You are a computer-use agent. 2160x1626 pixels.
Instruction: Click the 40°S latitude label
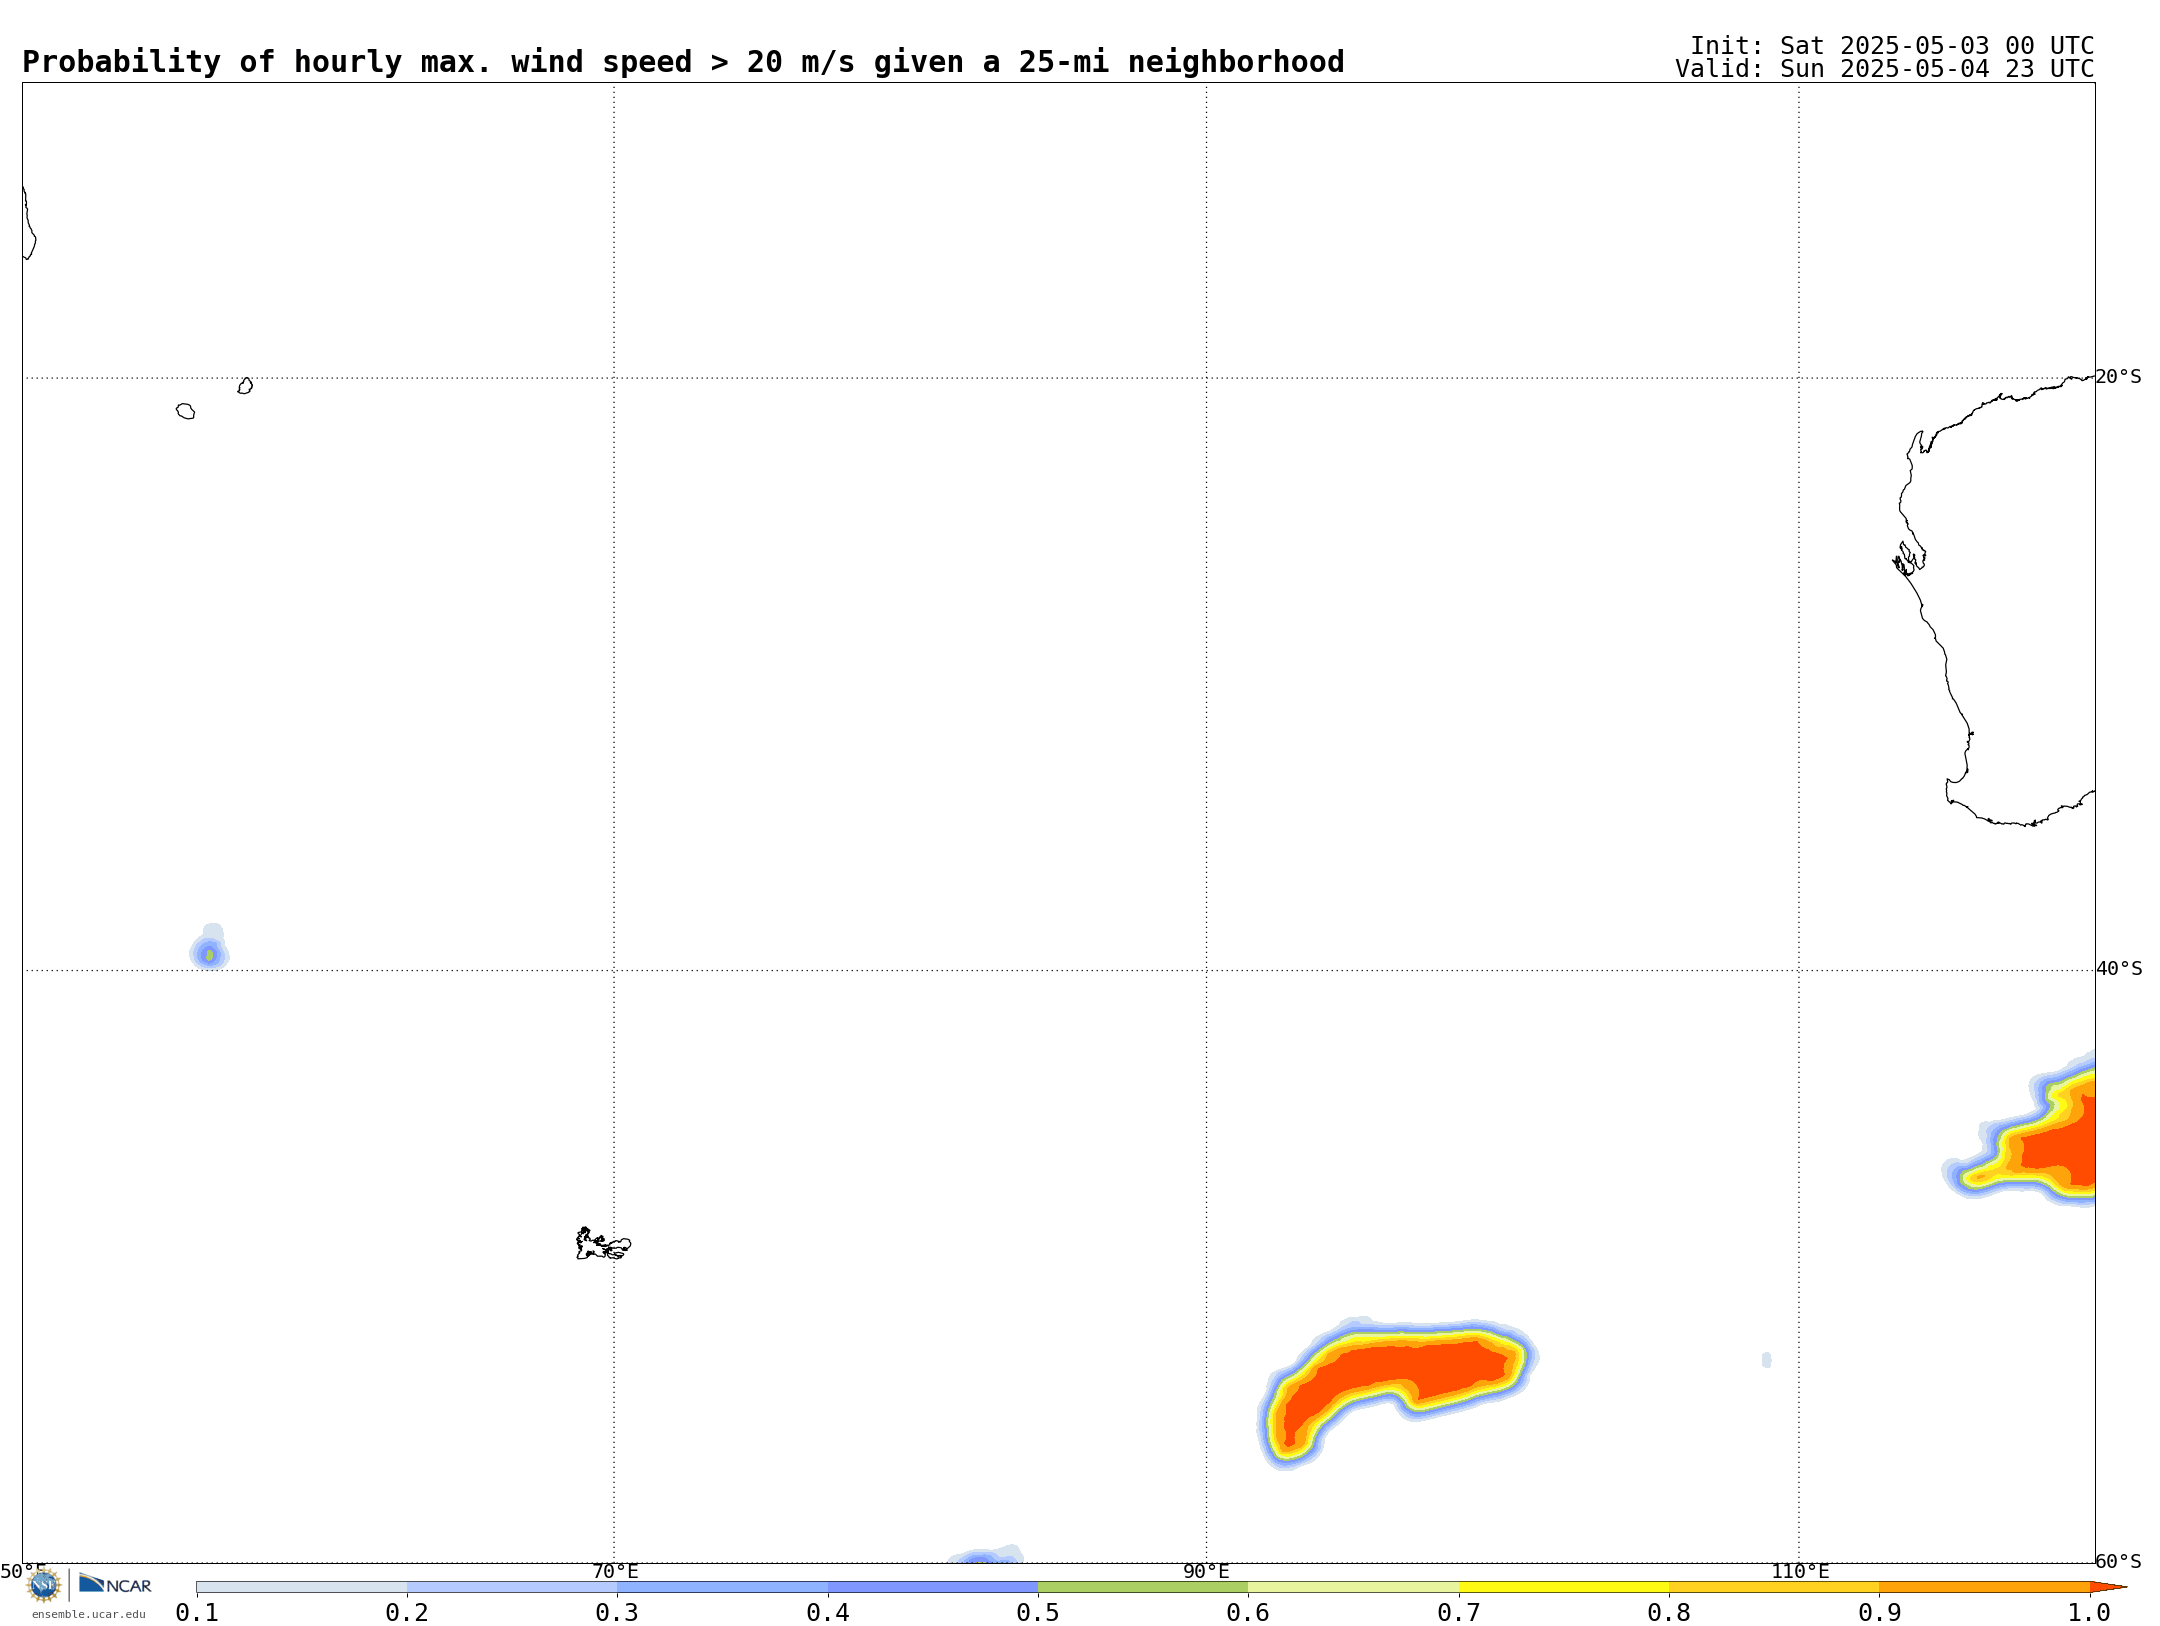coord(2119,969)
